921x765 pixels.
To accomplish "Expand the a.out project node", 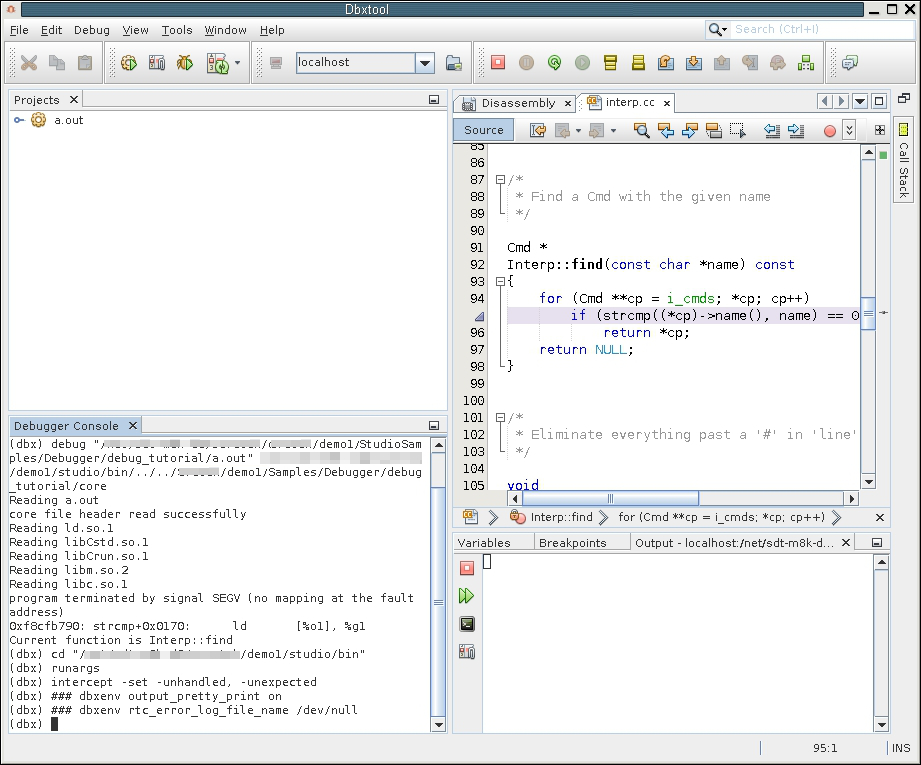I will coord(19,120).
